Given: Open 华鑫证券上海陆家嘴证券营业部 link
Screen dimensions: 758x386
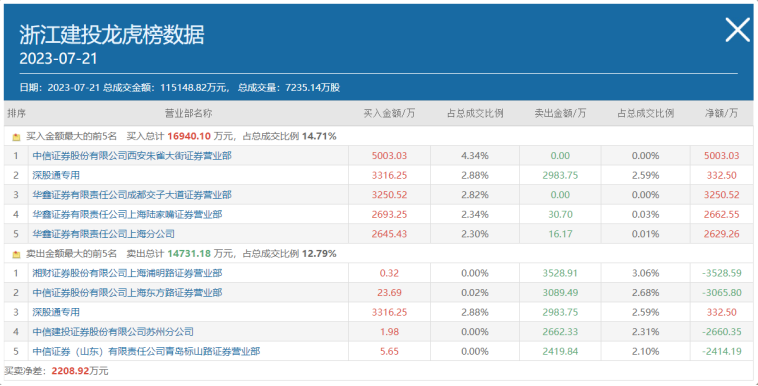Looking at the screenshot, I should (127, 214).
